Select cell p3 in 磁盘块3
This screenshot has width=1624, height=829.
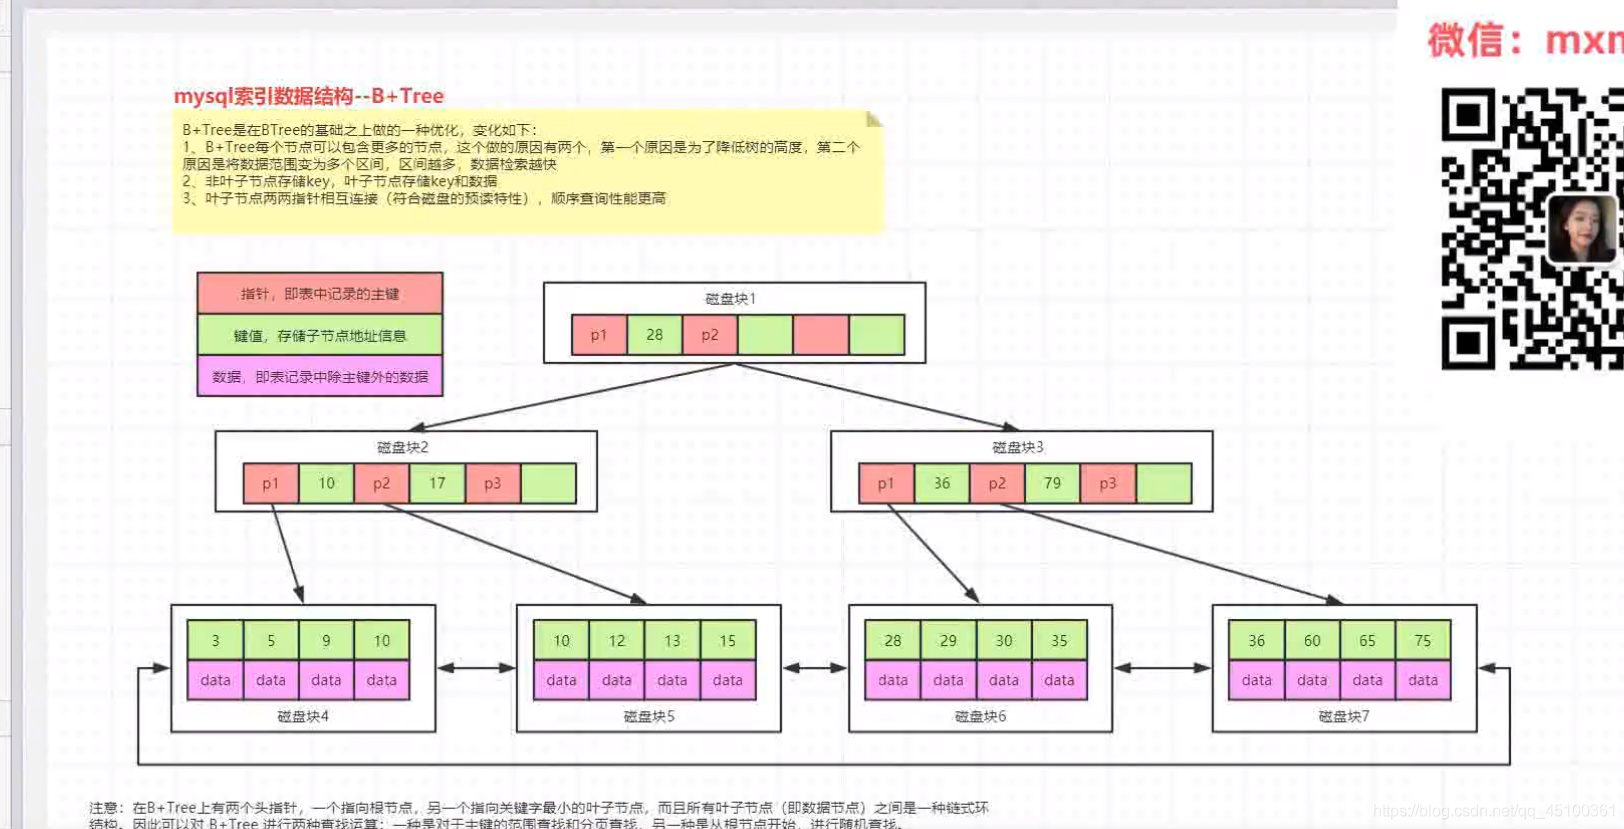1108,483
